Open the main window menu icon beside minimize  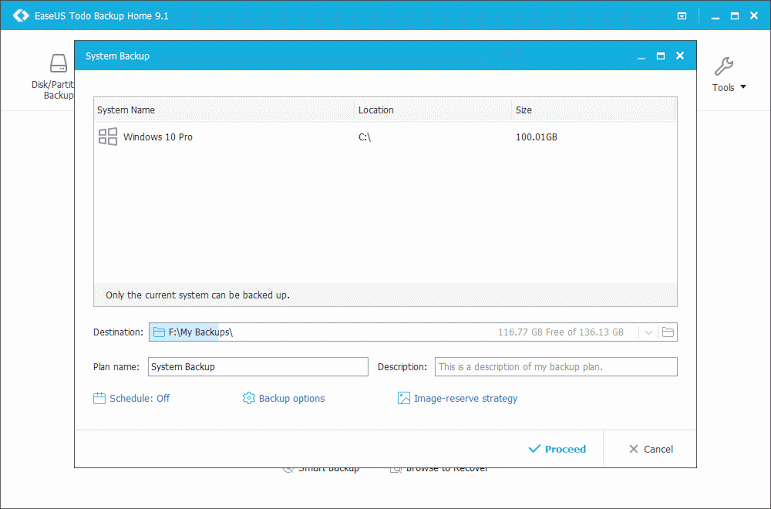(682, 16)
